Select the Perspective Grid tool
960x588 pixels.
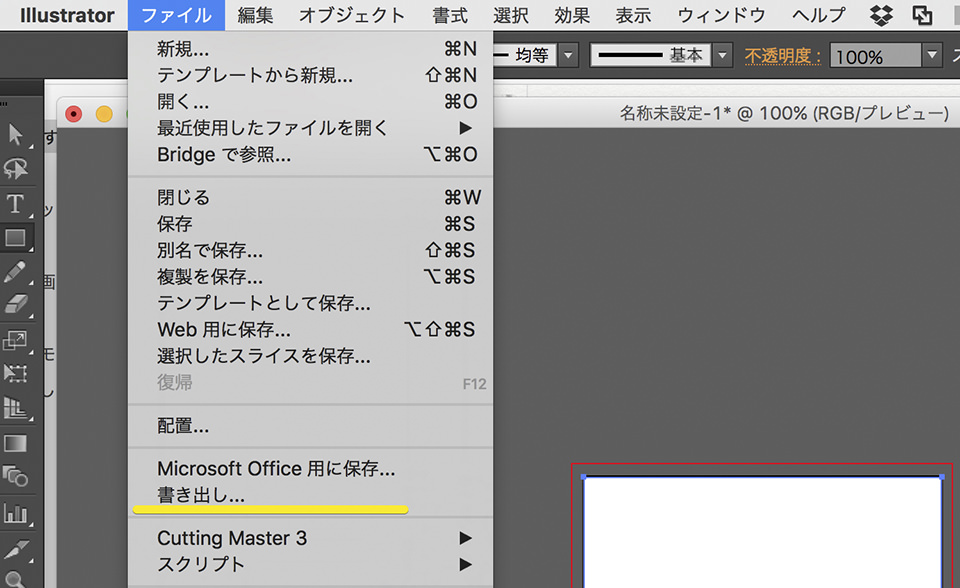coord(15,407)
